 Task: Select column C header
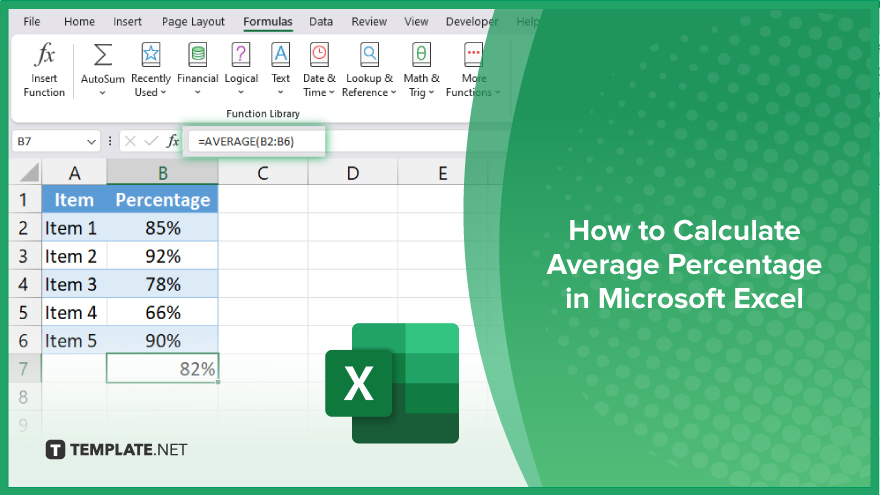263,173
